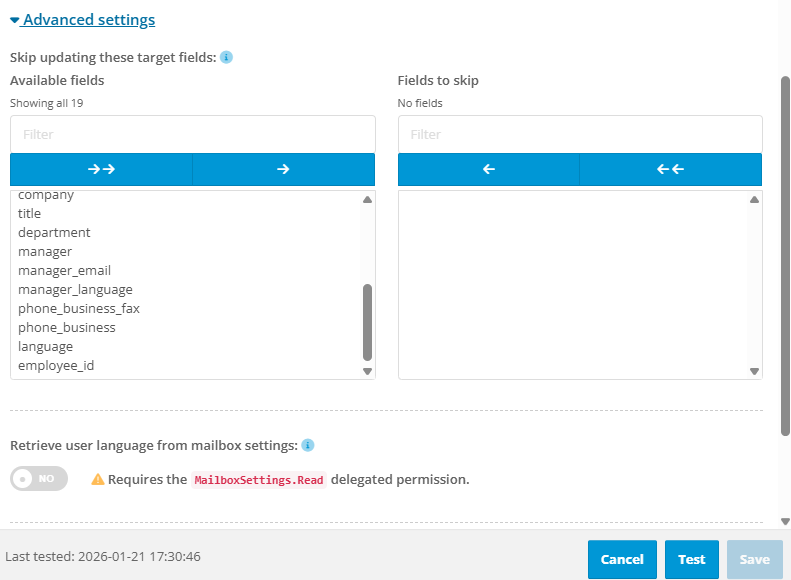This screenshot has height=580, width=791.
Task: Open info tooltip for skip target fields
Action: click(x=227, y=57)
